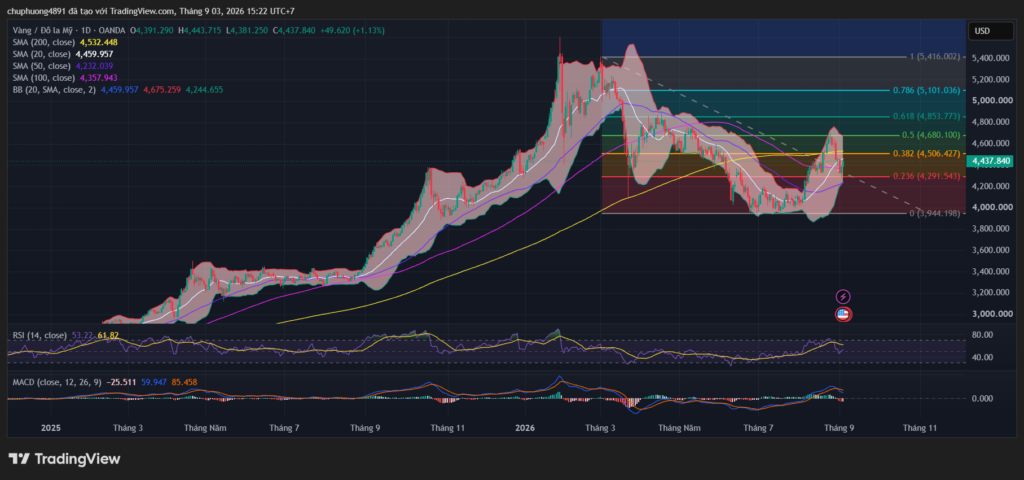The image size is (1024, 480).
Task: Select the SMA (20, close) indicator legend
Action: (x=40, y=54)
